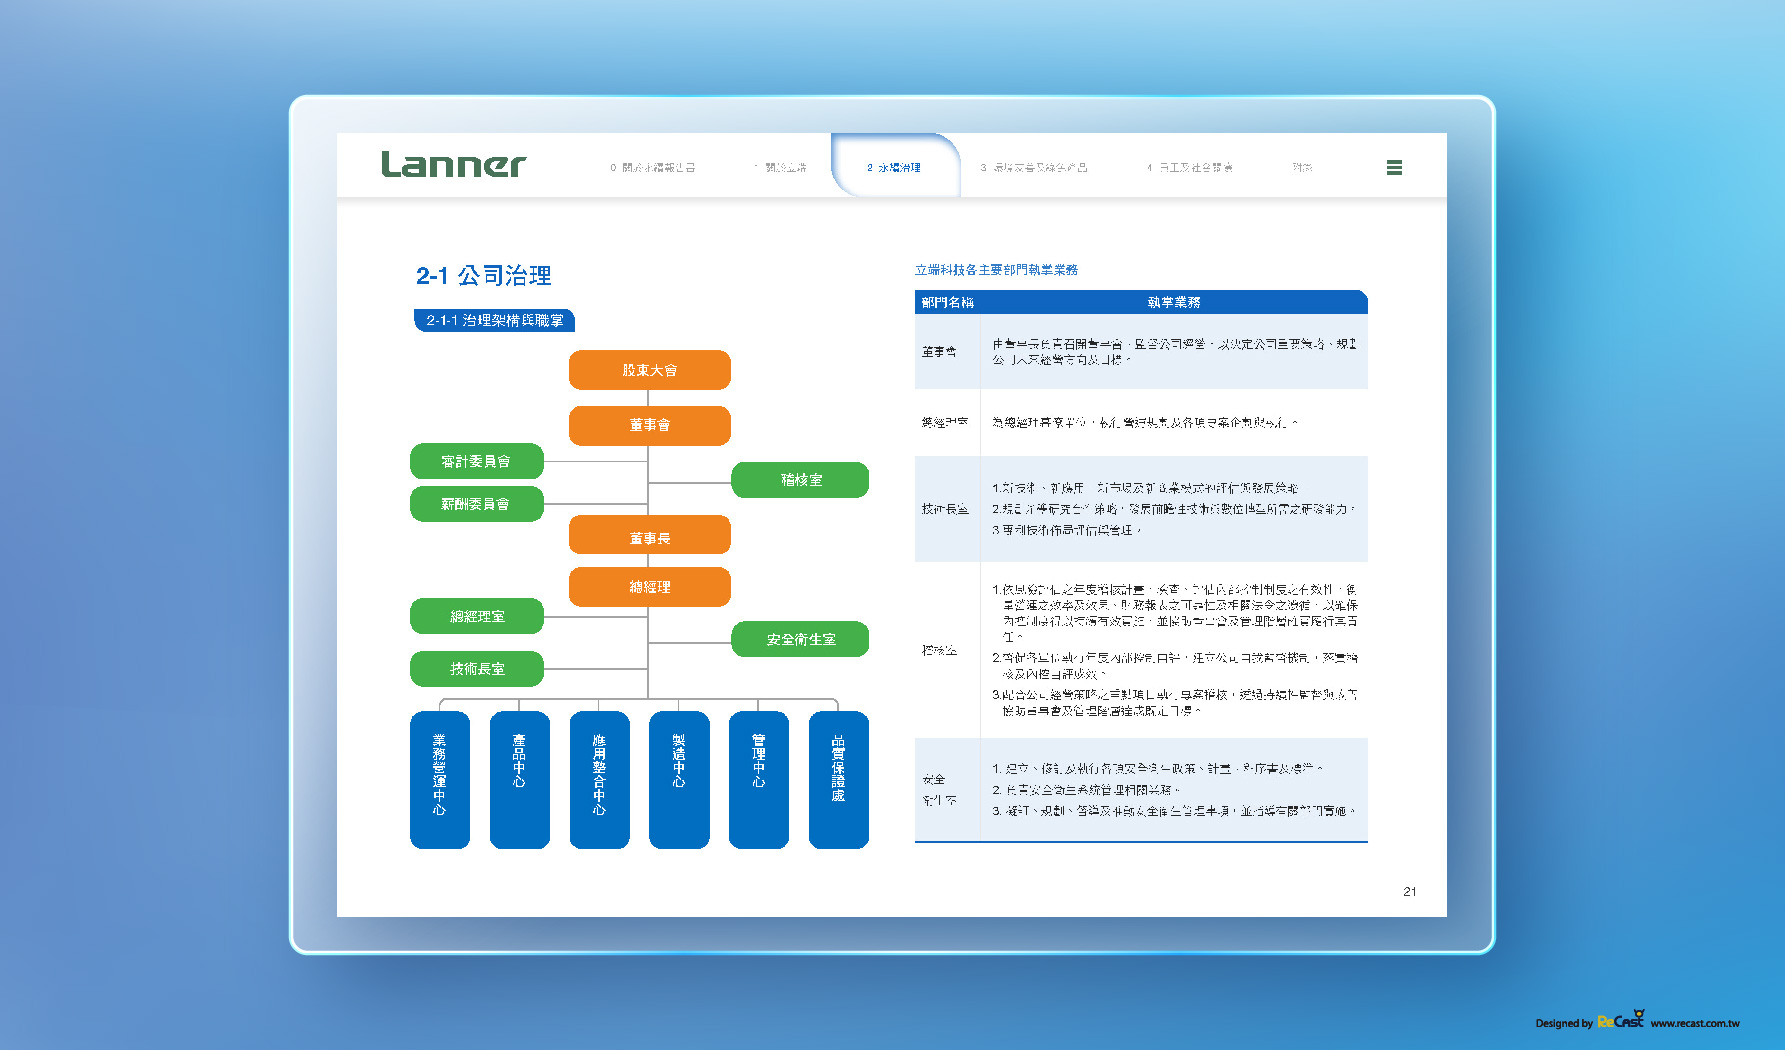Click the 部門名稱 table column header

pyautogui.click(x=947, y=302)
